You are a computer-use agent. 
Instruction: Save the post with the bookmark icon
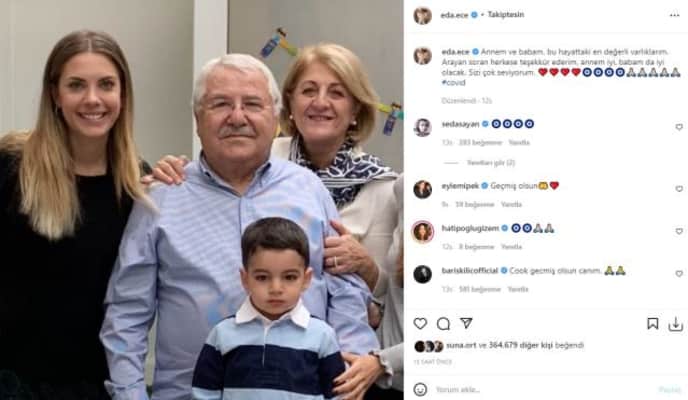(652, 324)
